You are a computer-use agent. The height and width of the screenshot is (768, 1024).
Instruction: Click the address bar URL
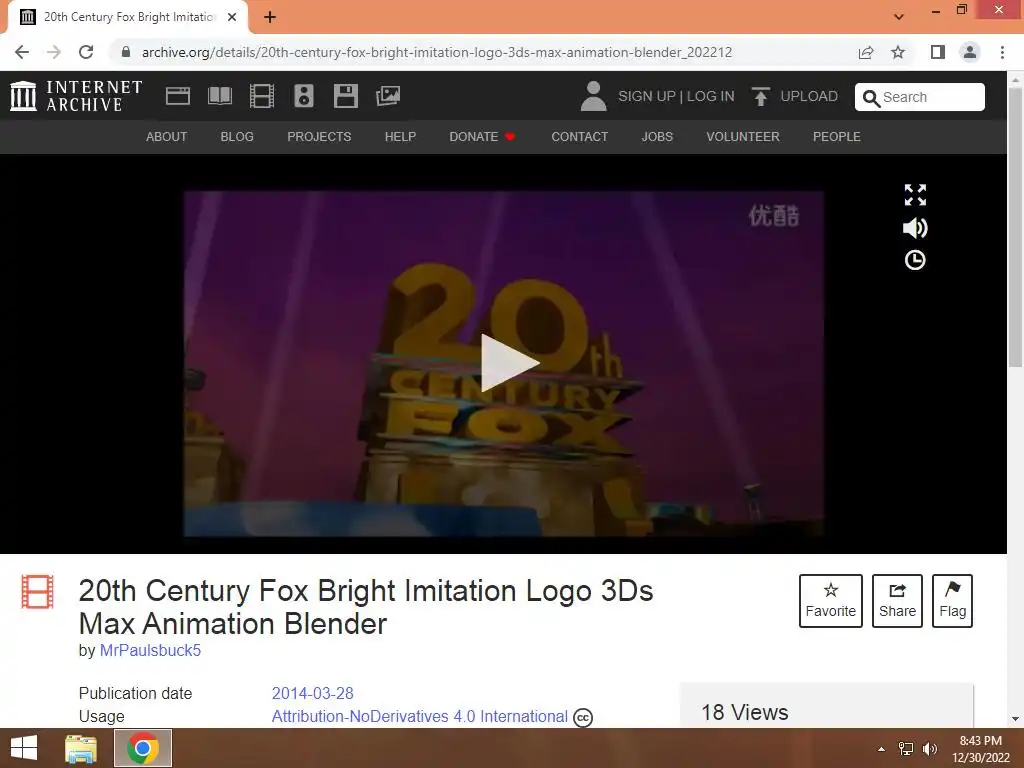[437, 52]
